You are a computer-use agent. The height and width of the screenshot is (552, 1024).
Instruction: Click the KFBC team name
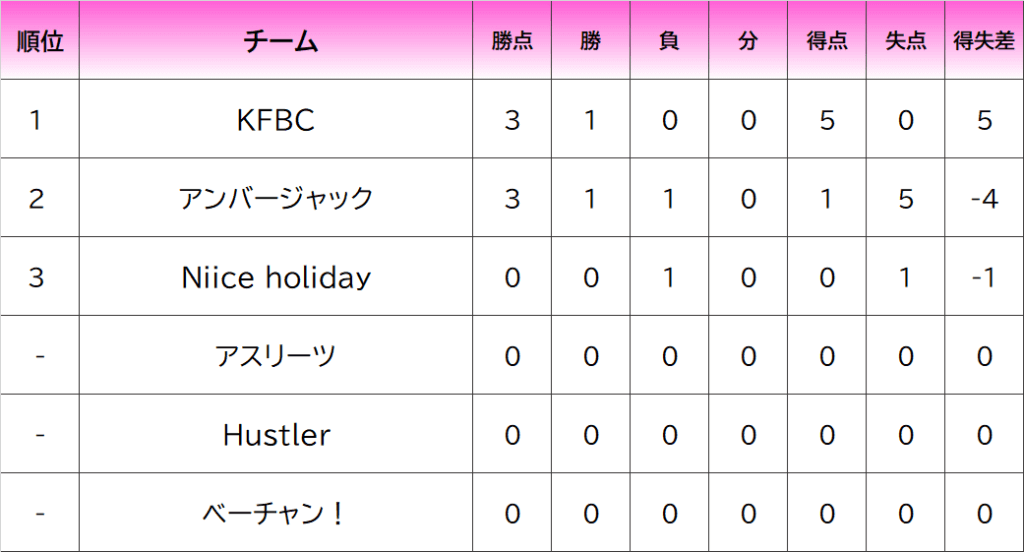(276, 120)
